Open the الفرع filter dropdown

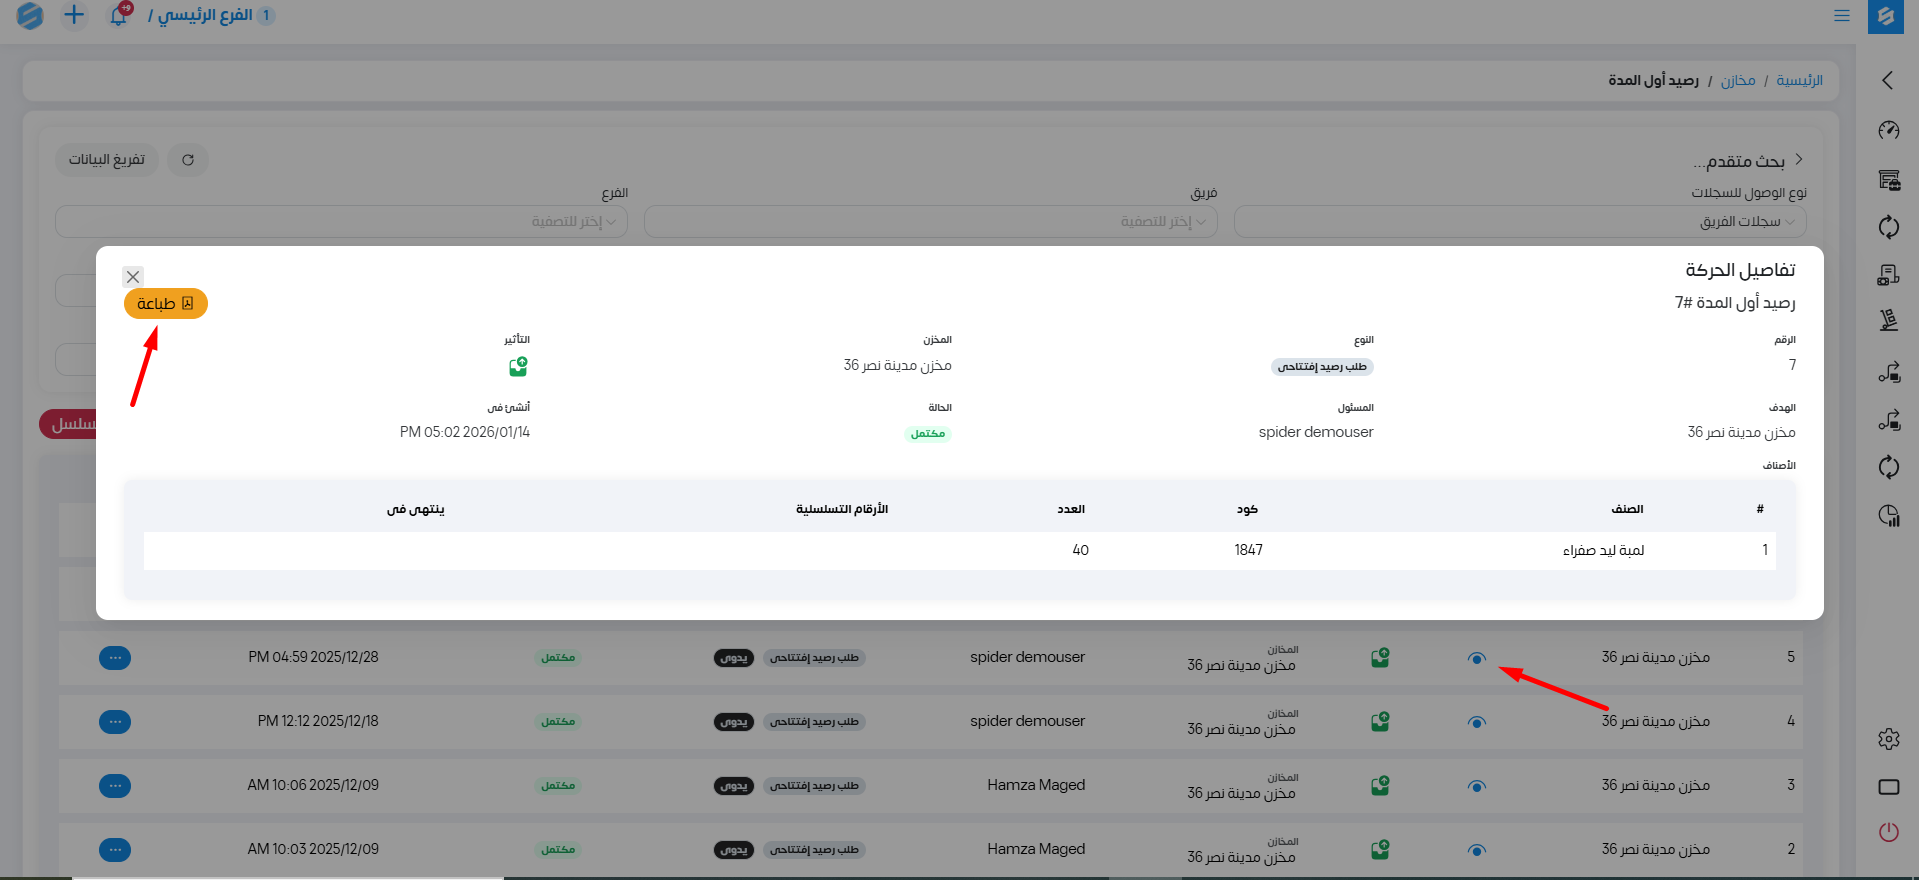click(341, 222)
